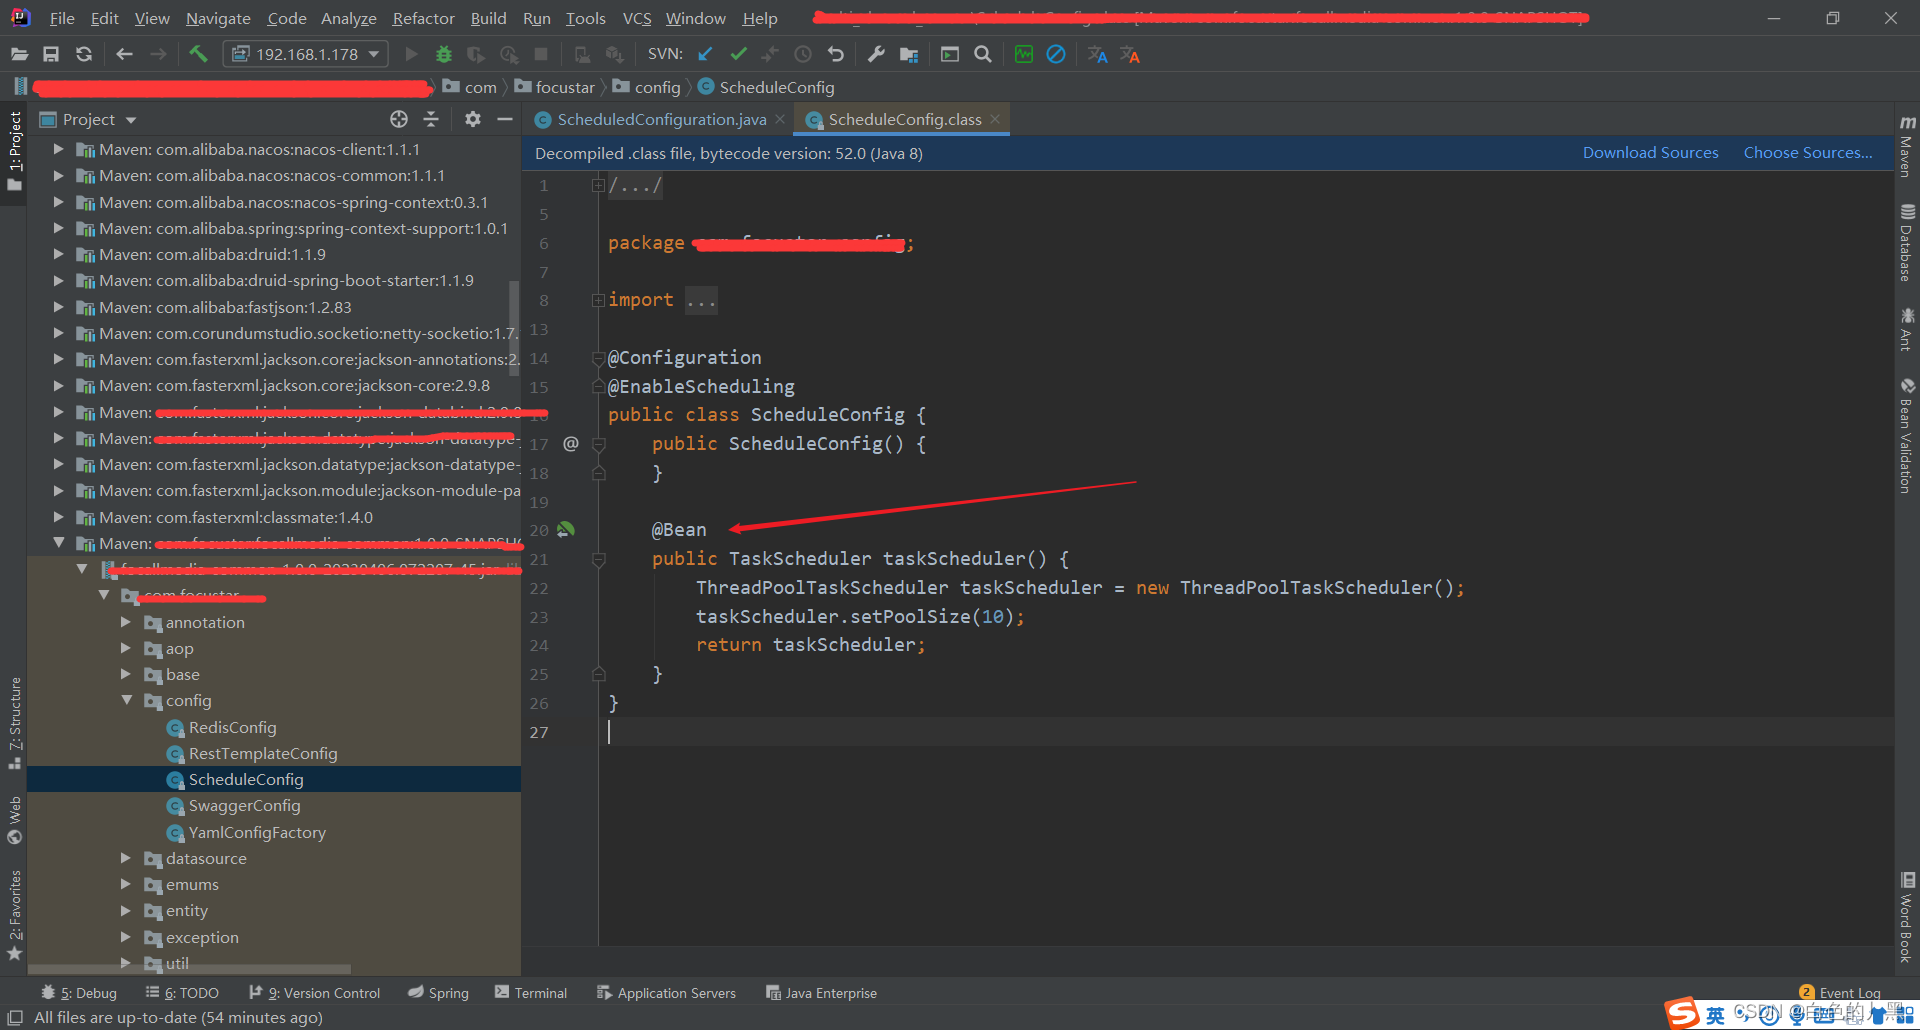The height and width of the screenshot is (1030, 1920).
Task: Click Choose Sources in the decompiler banner
Action: (x=1807, y=152)
